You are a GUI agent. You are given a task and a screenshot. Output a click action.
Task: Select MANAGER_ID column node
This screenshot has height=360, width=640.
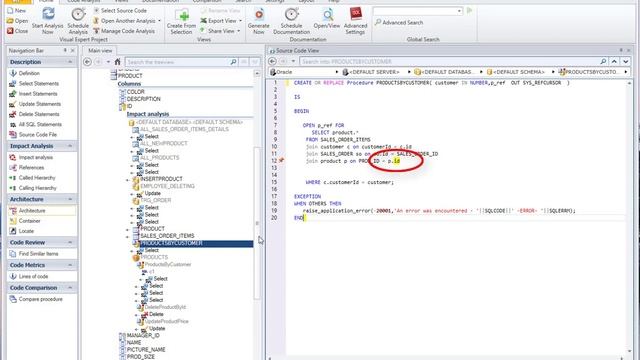[143, 336]
